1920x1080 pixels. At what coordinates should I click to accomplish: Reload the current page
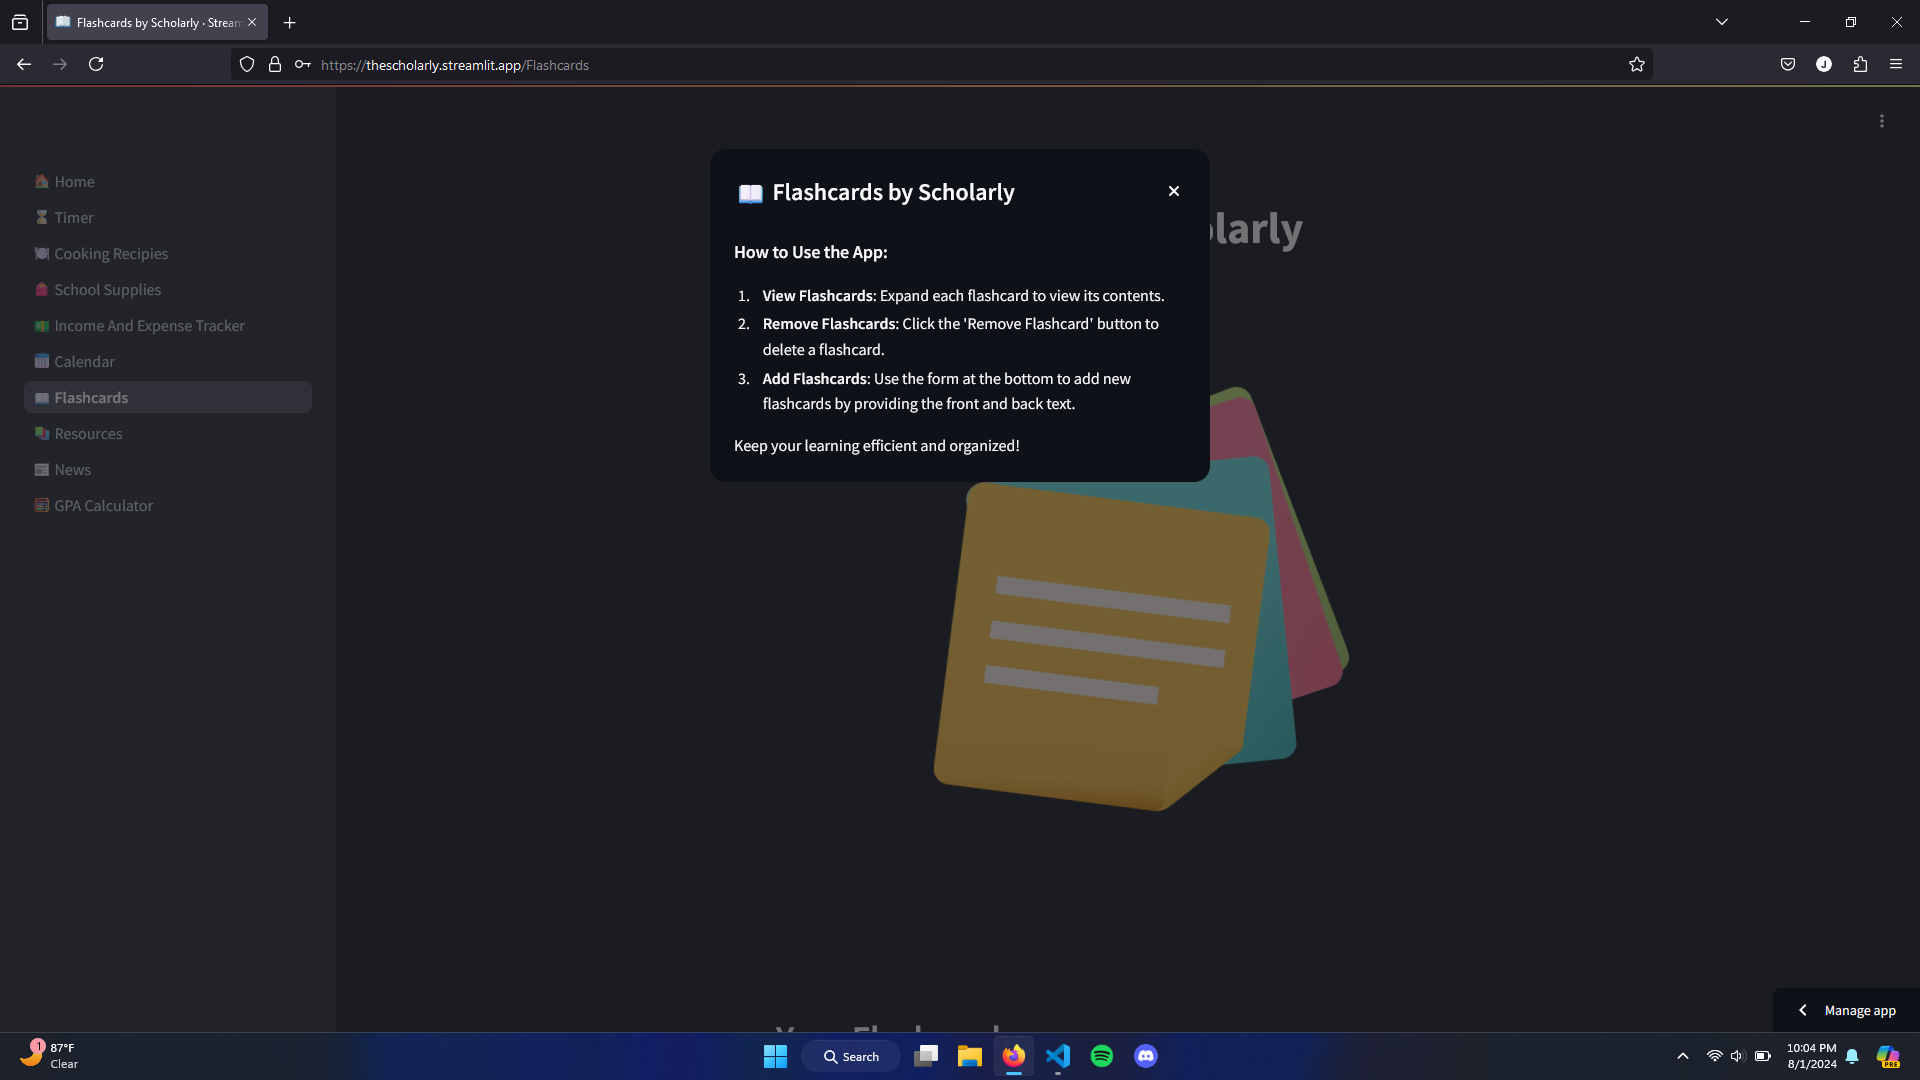pyautogui.click(x=96, y=65)
